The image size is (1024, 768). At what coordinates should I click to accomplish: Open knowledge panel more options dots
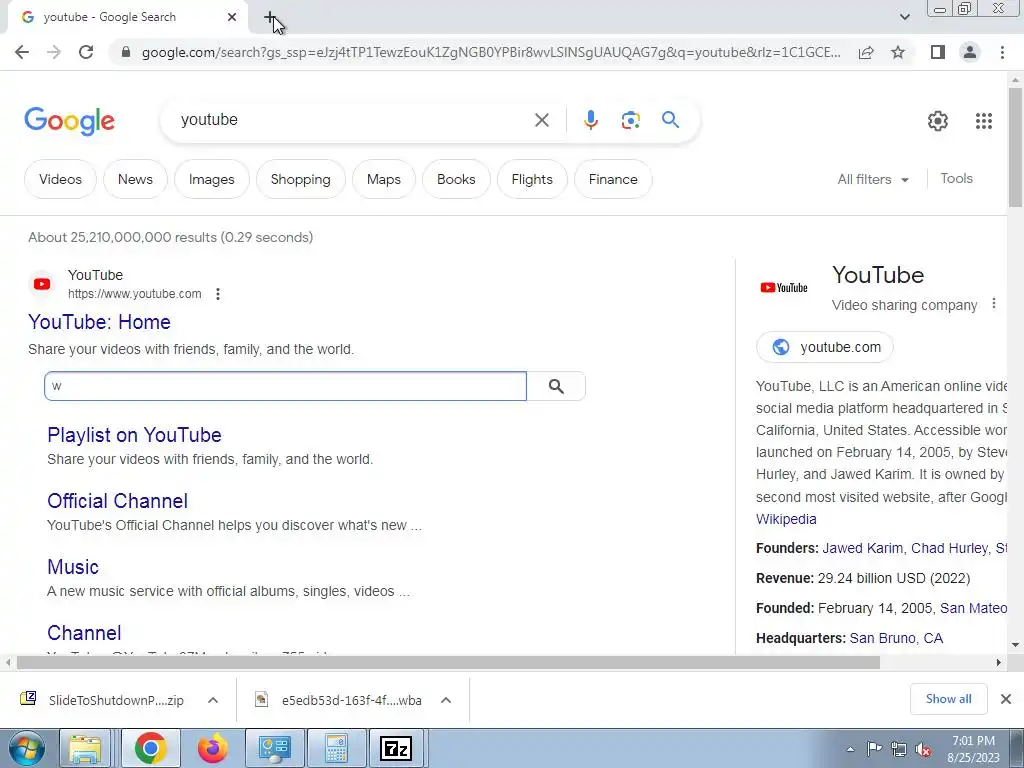click(993, 304)
